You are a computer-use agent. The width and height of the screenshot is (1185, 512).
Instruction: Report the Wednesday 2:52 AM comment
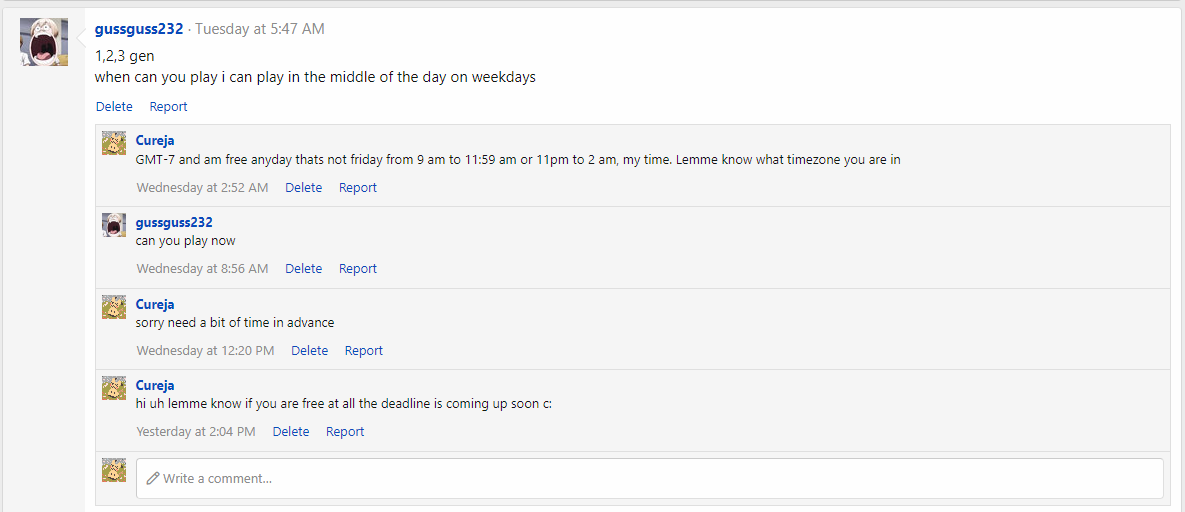(358, 188)
